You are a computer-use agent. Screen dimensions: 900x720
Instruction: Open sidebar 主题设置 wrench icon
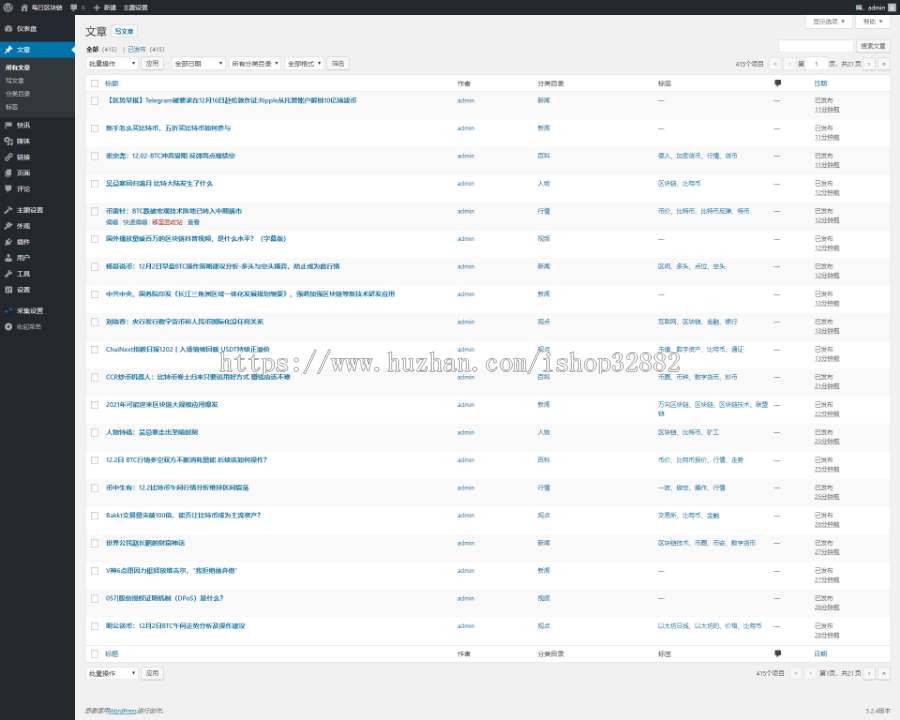click(8, 210)
